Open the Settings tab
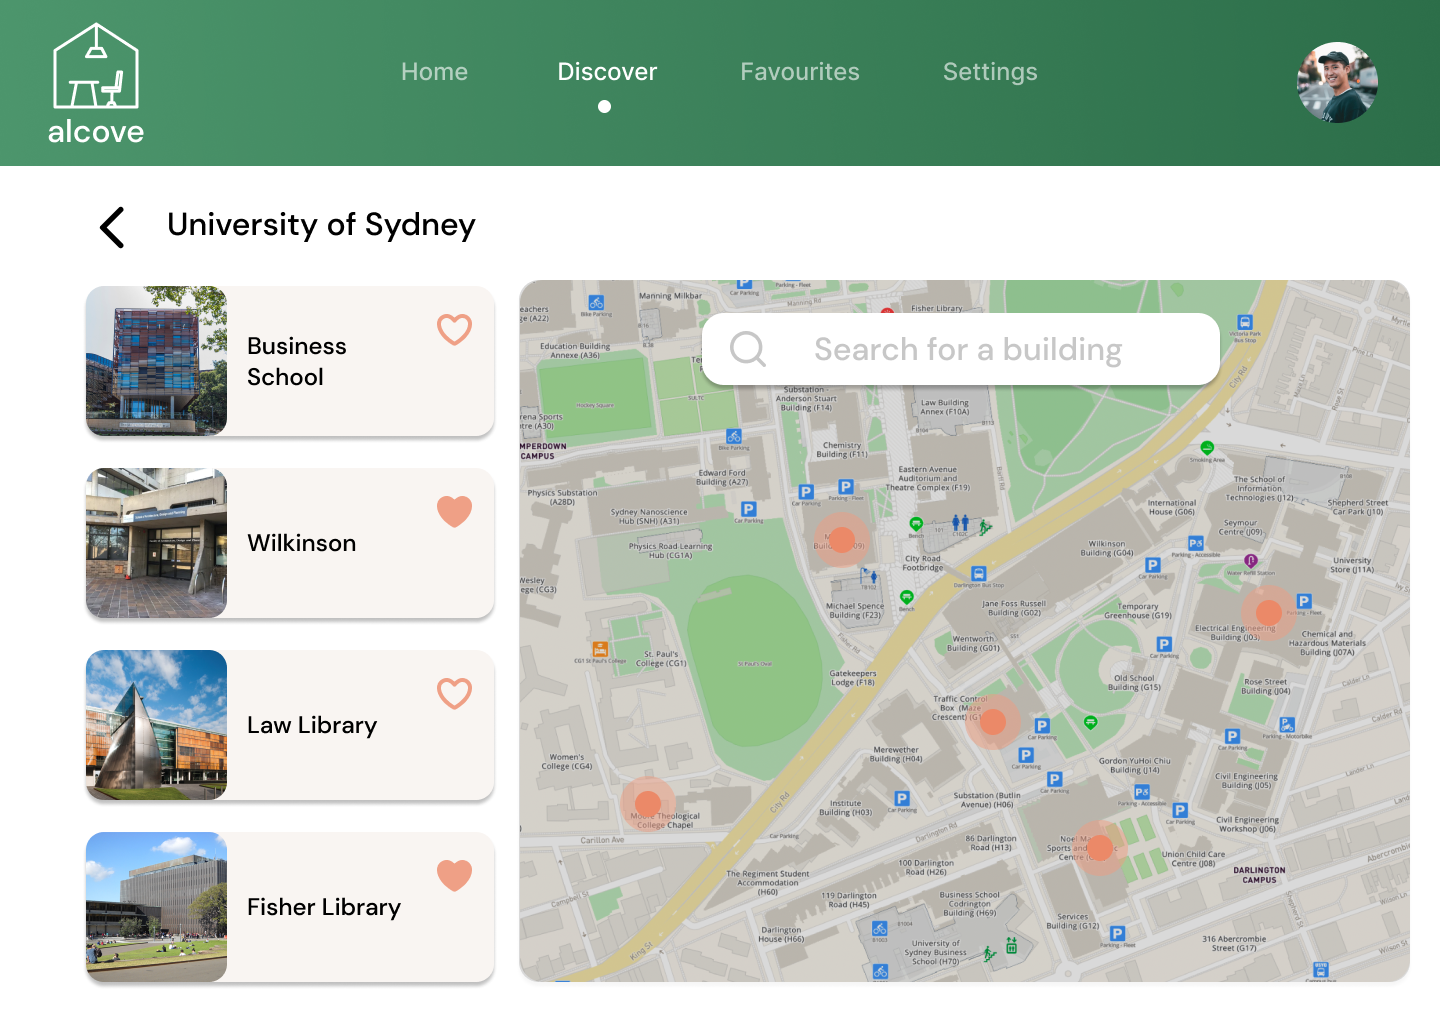 (990, 72)
